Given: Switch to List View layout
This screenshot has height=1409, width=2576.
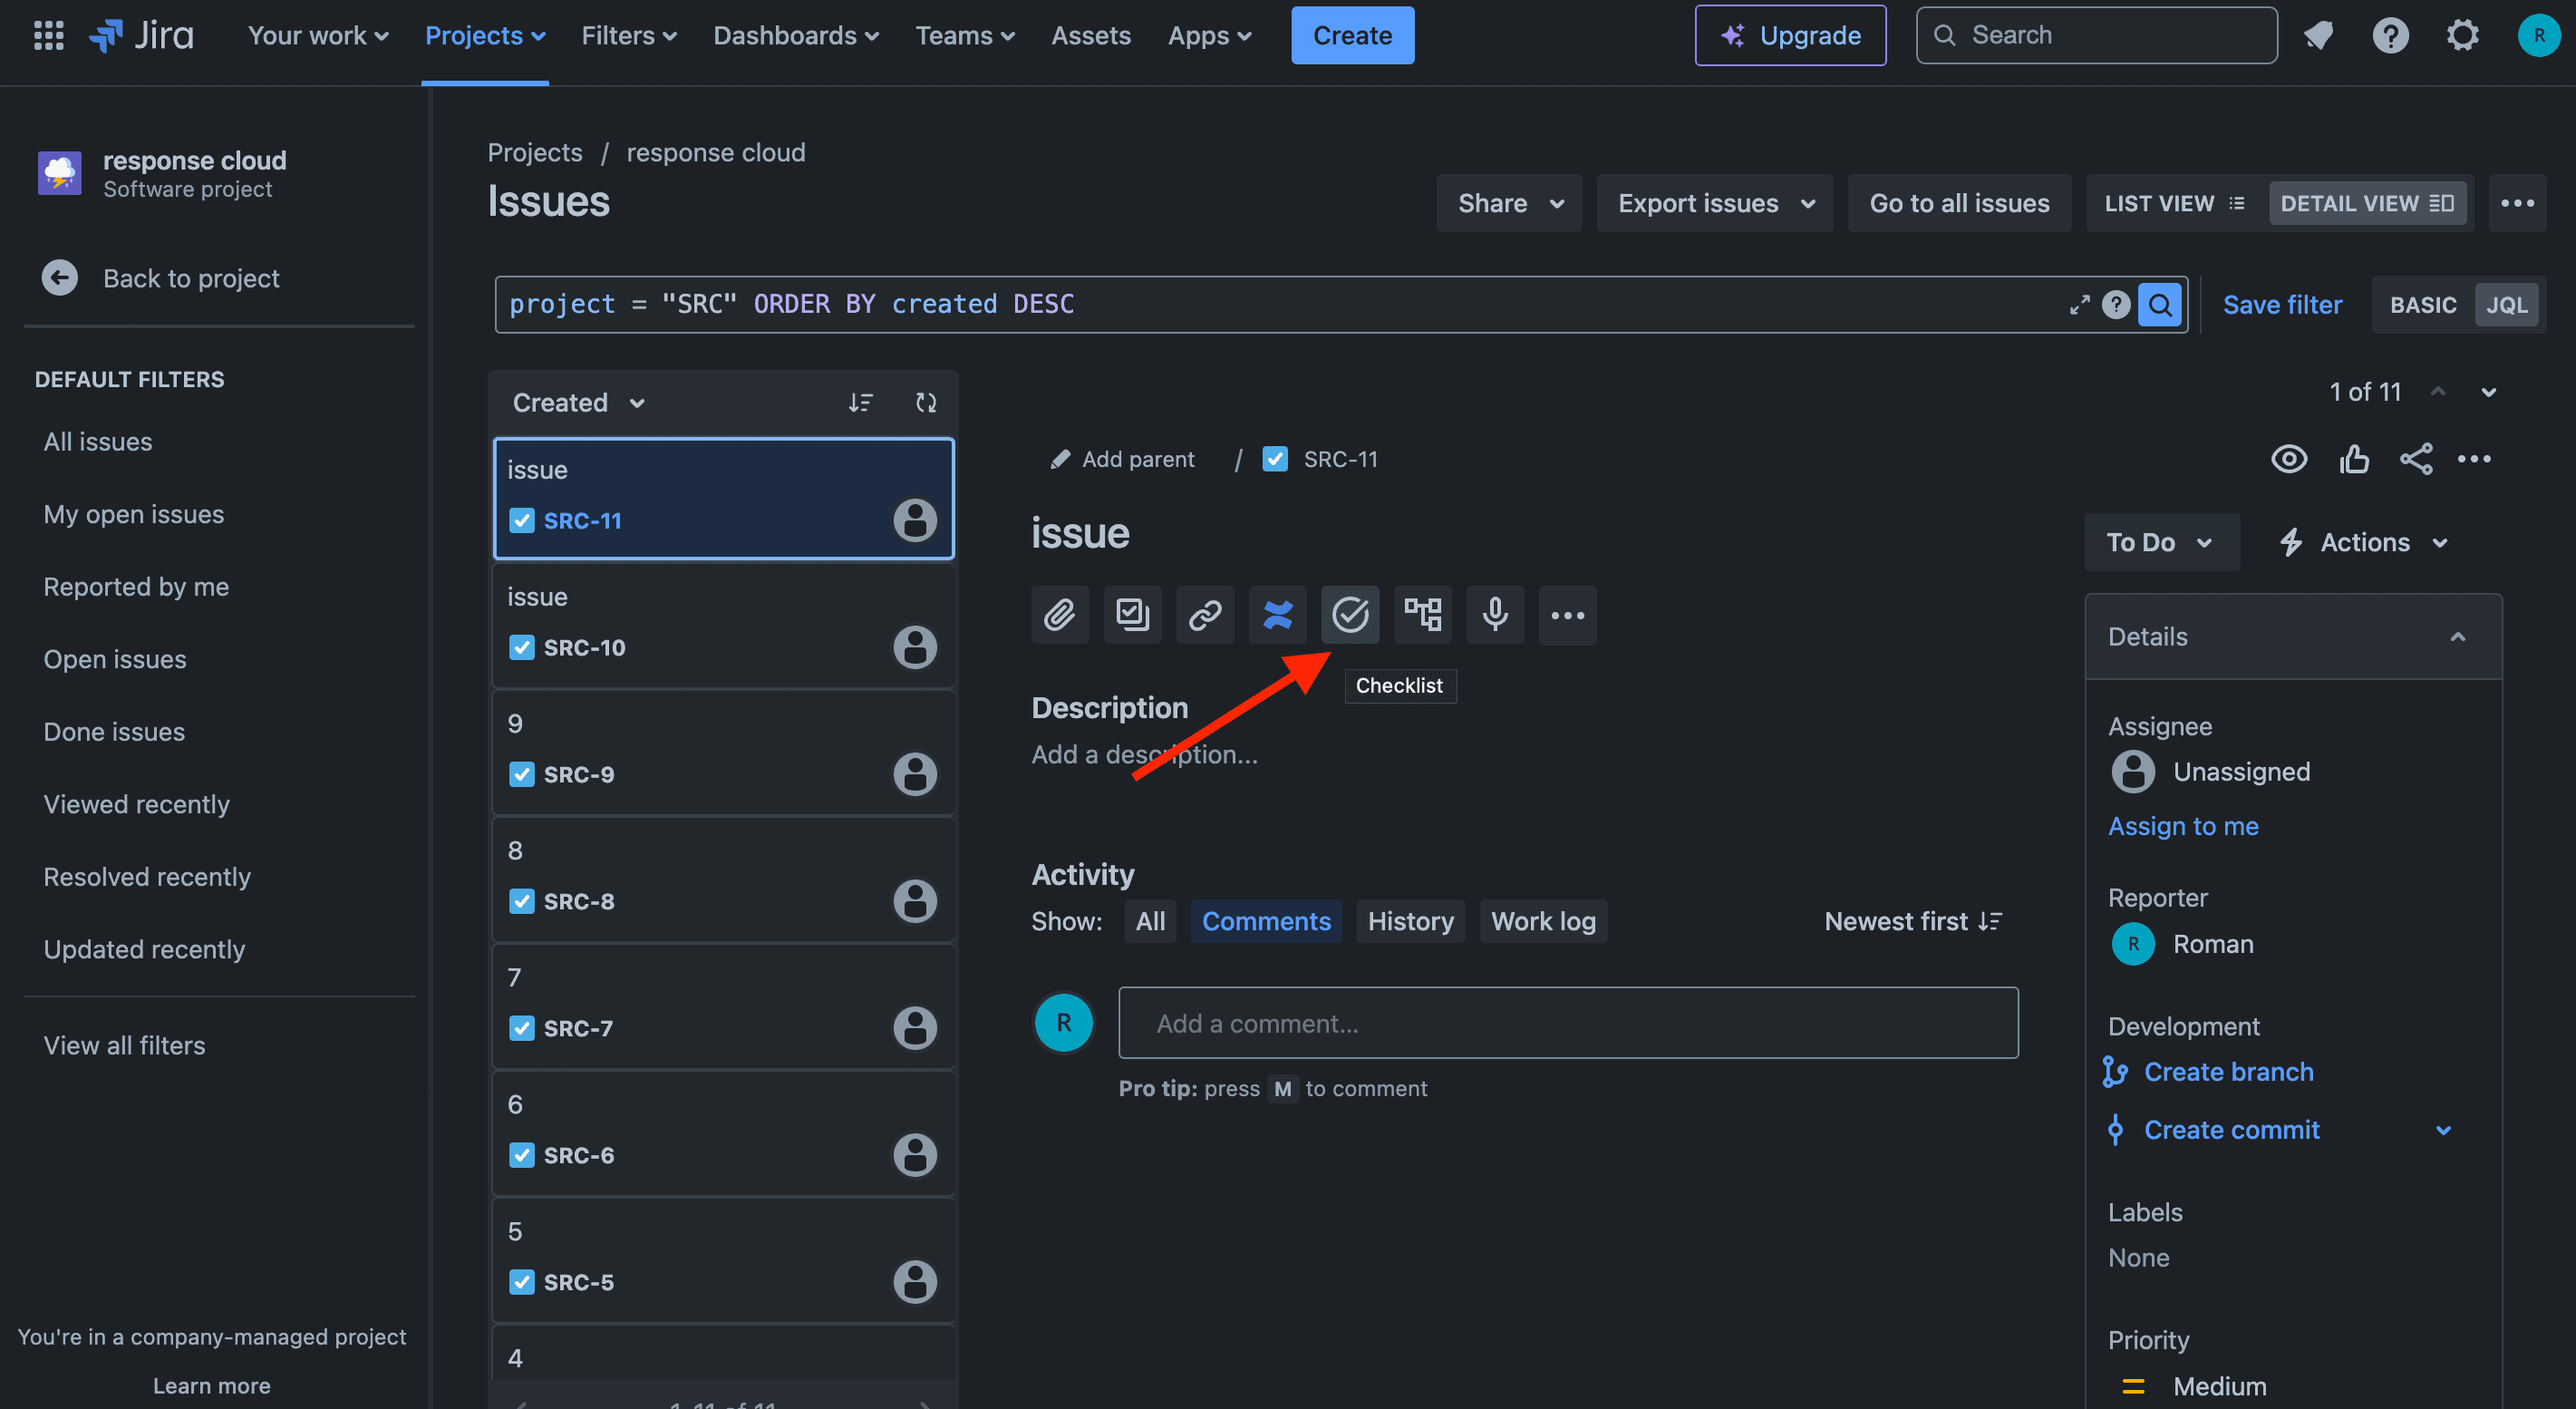Looking at the screenshot, I should coord(2174,201).
